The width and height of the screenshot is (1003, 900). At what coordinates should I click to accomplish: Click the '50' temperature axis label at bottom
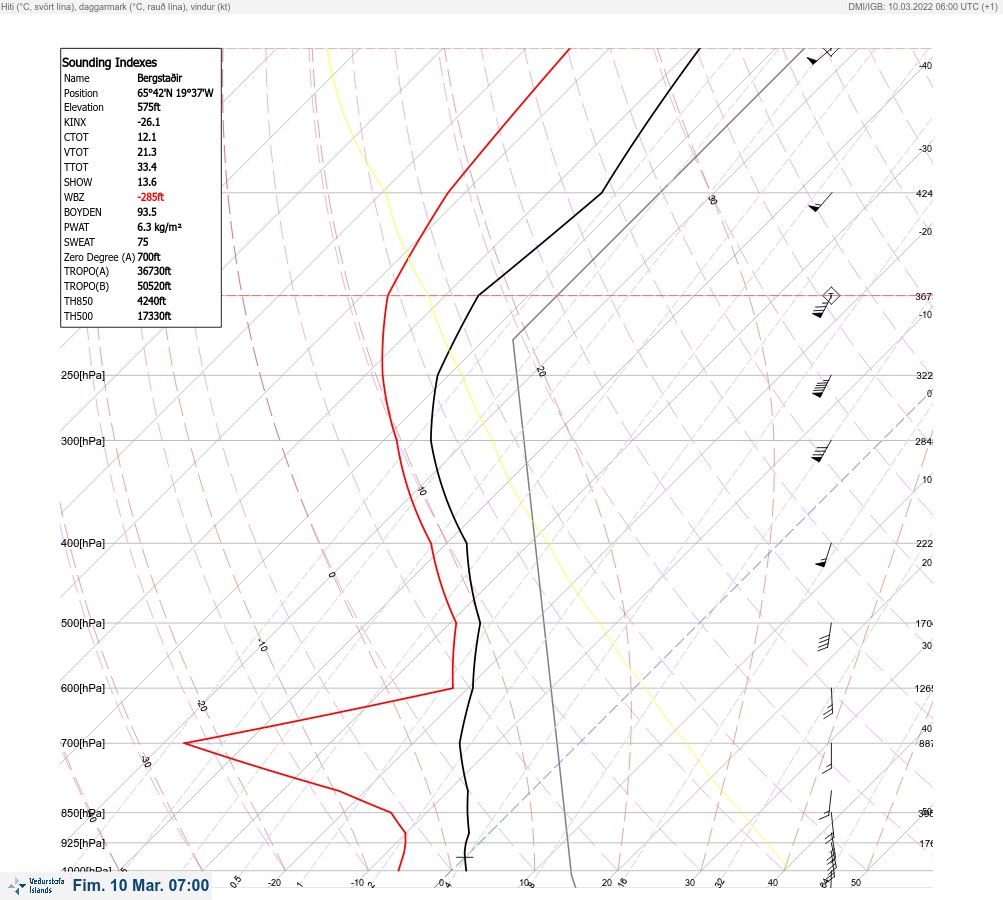pyautogui.click(x=856, y=883)
